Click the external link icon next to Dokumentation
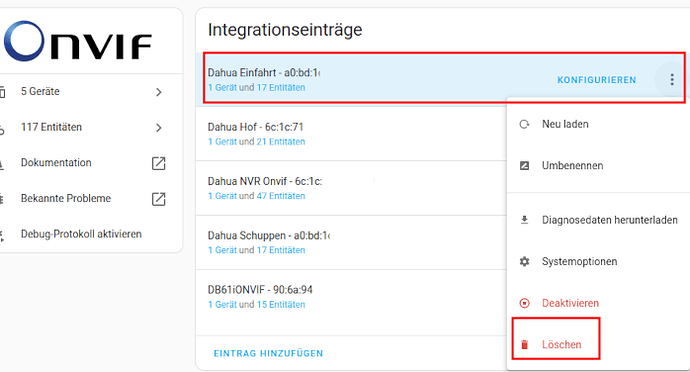This screenshot has width=690, height=372. (158, 163)
